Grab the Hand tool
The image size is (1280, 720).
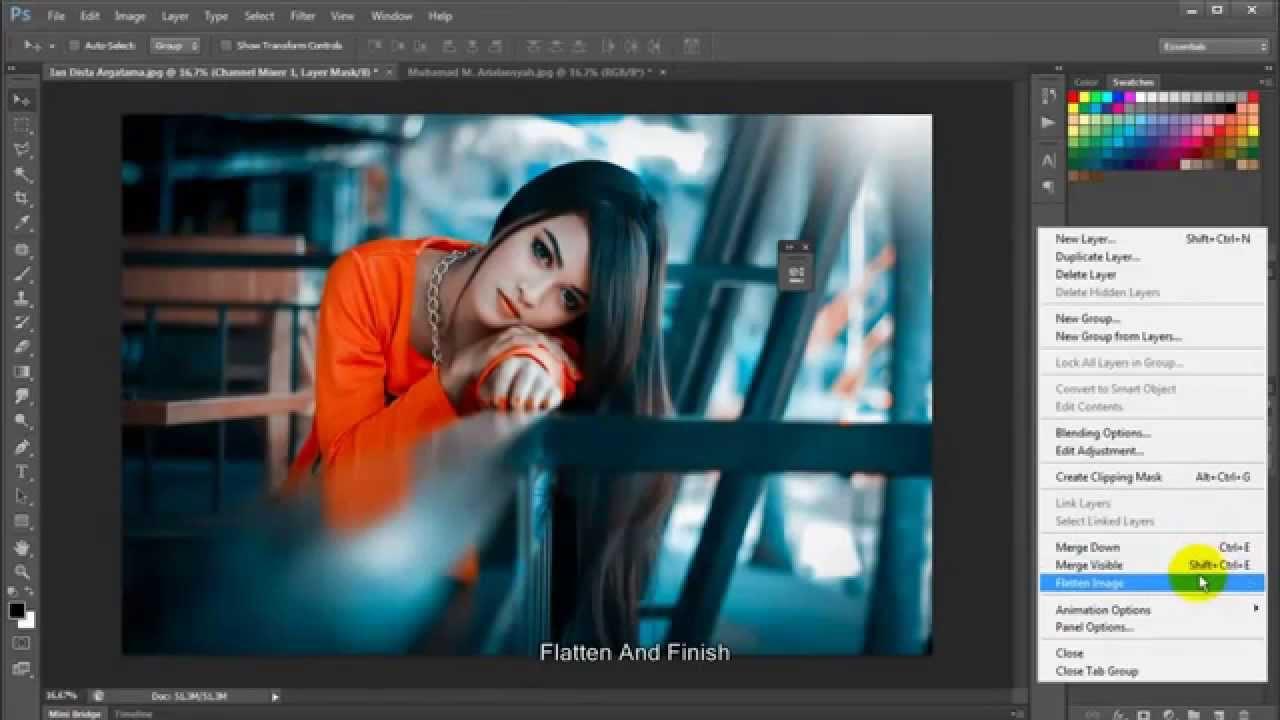(x=20, y=546)
